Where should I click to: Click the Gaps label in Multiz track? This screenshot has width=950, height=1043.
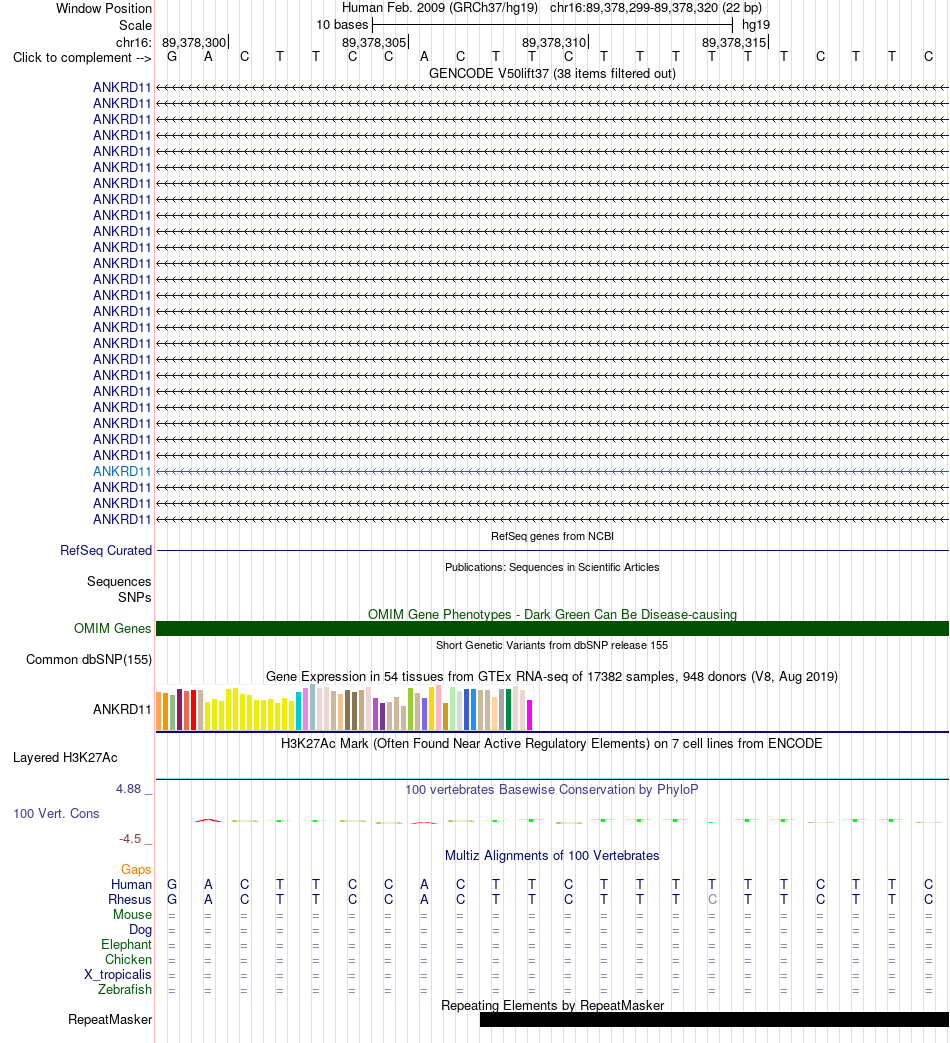point(136,869)
